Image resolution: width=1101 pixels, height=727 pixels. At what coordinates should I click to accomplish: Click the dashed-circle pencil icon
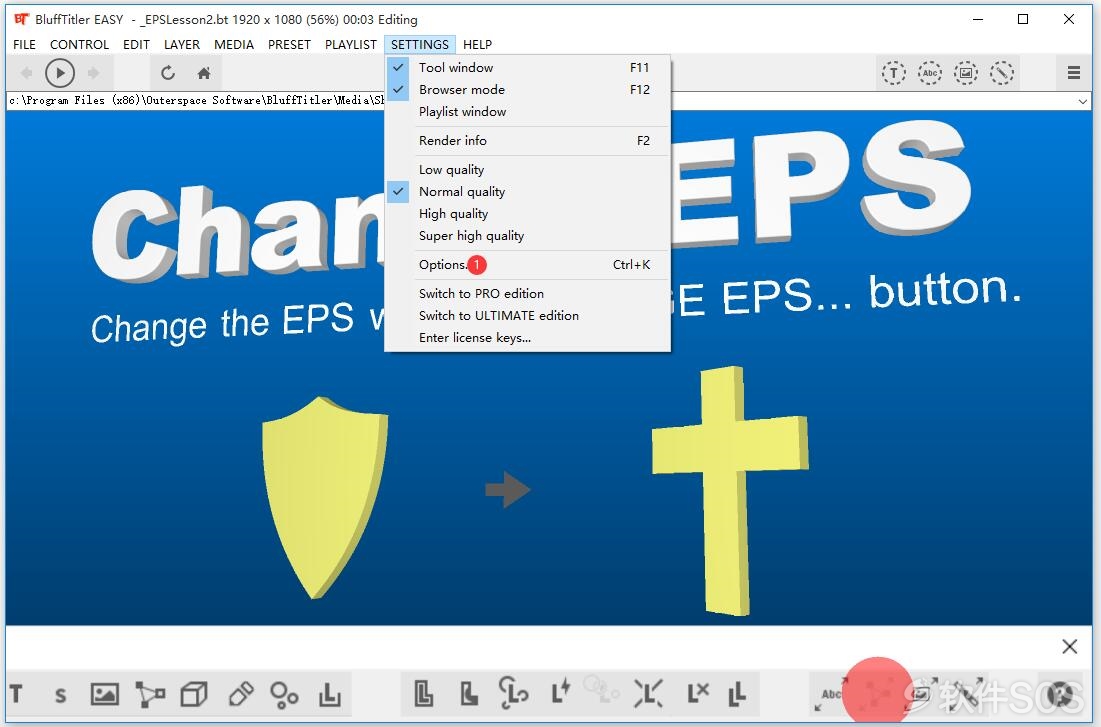tap(1001, 73)
